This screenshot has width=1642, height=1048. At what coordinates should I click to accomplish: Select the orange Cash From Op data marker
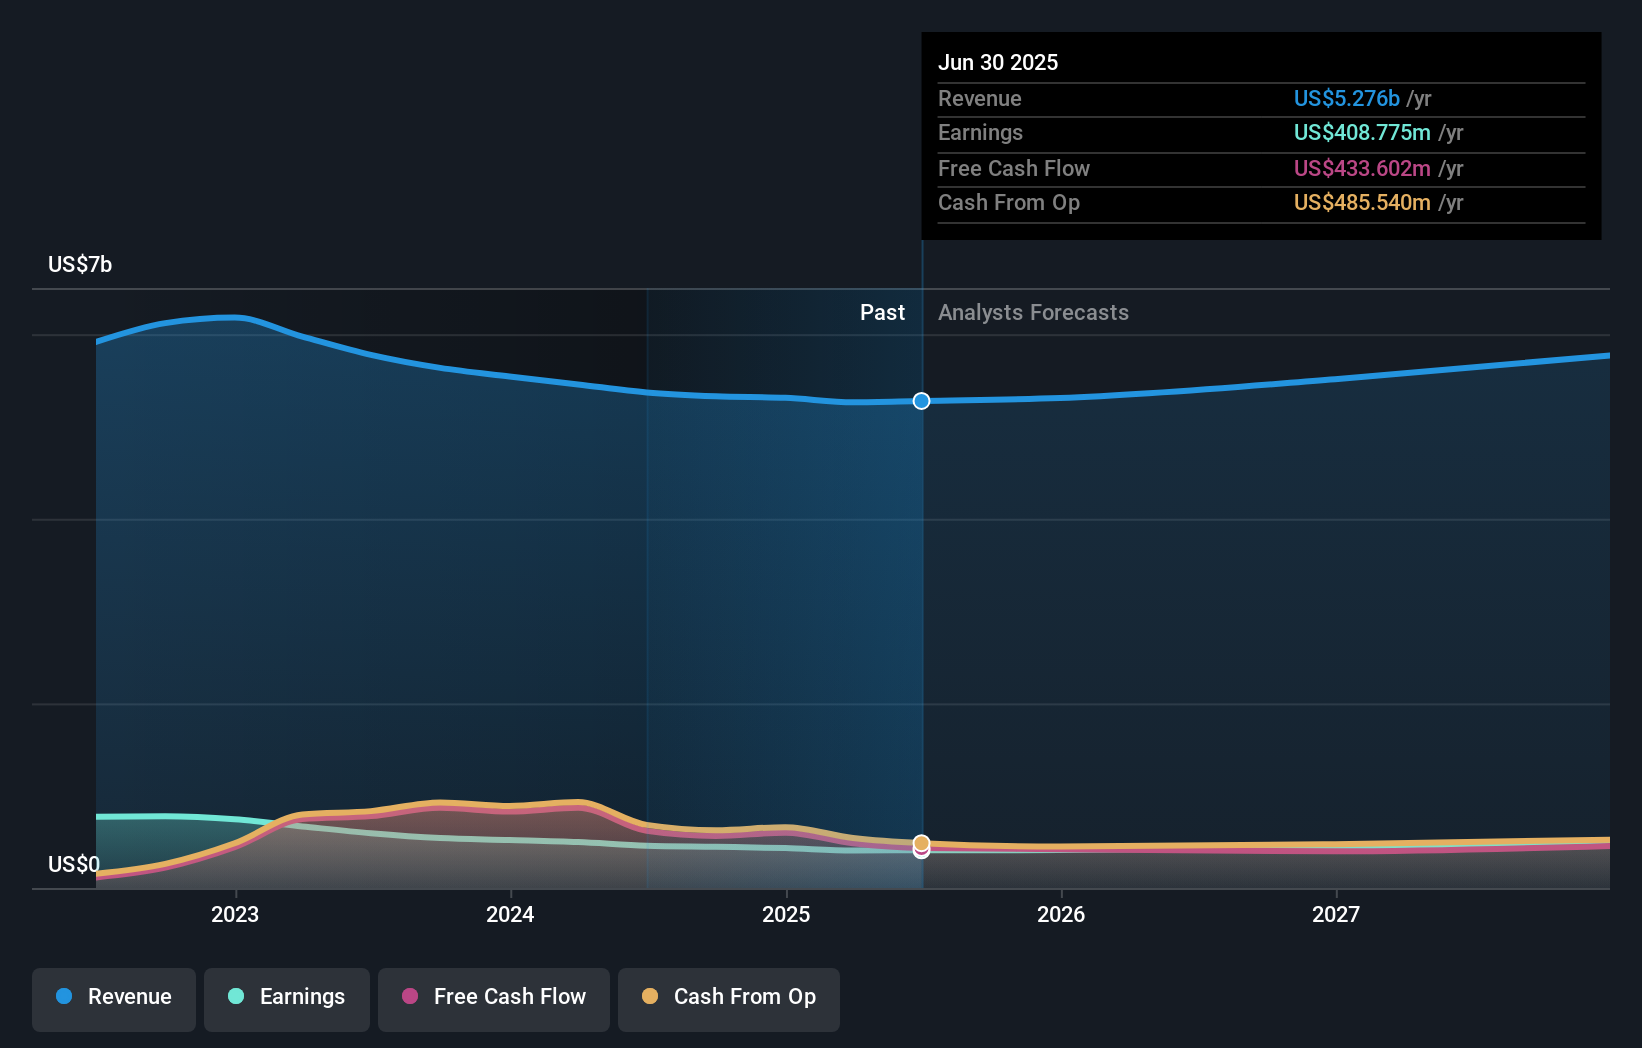tap(922, 843)
